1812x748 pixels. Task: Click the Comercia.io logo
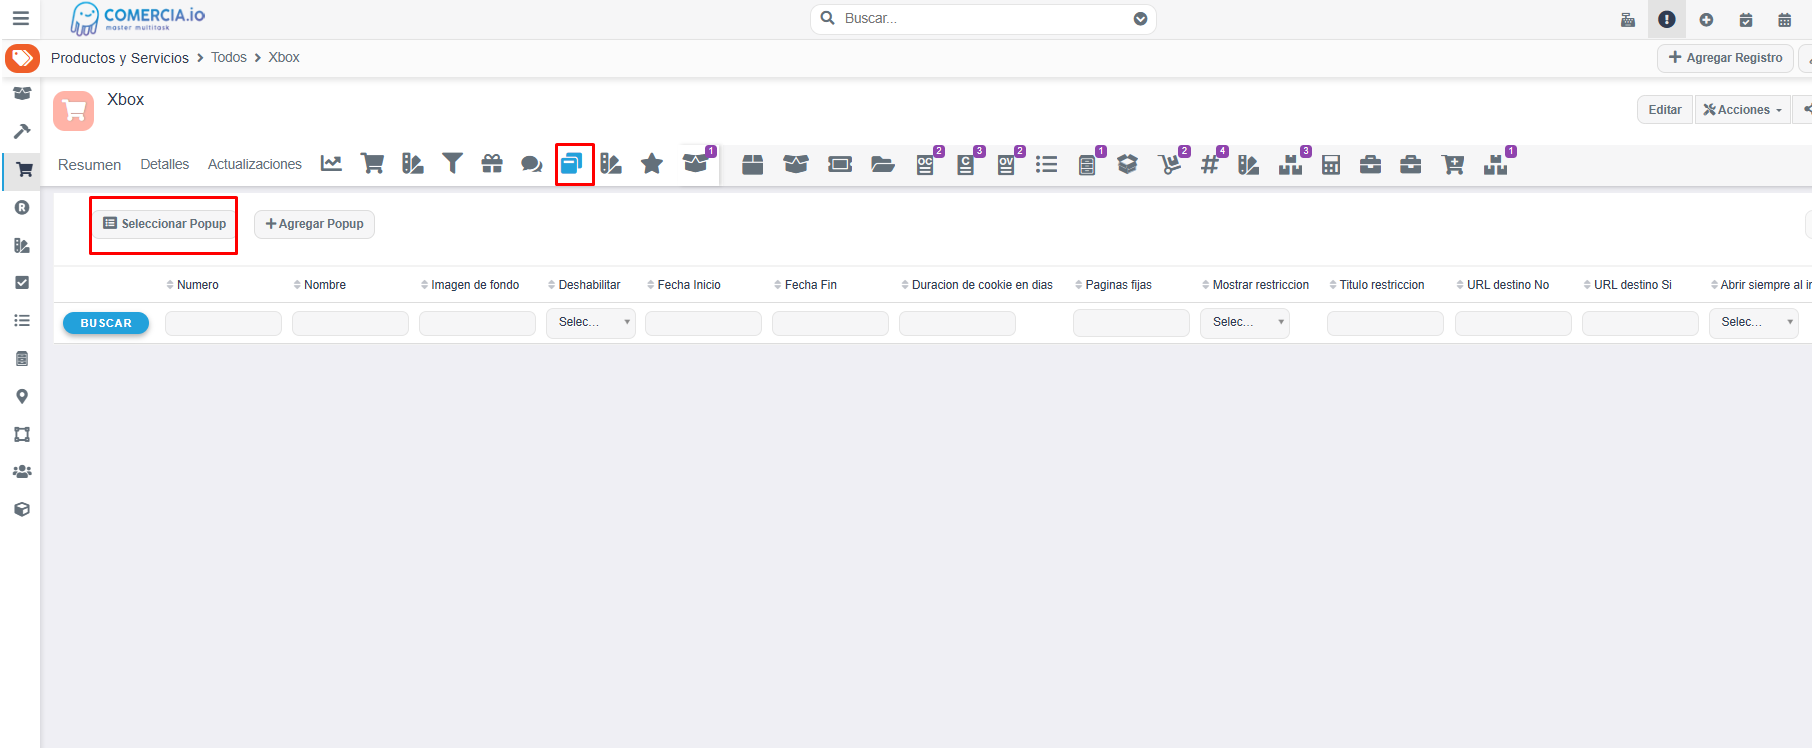pyautogui.click(x=138, y=18)
